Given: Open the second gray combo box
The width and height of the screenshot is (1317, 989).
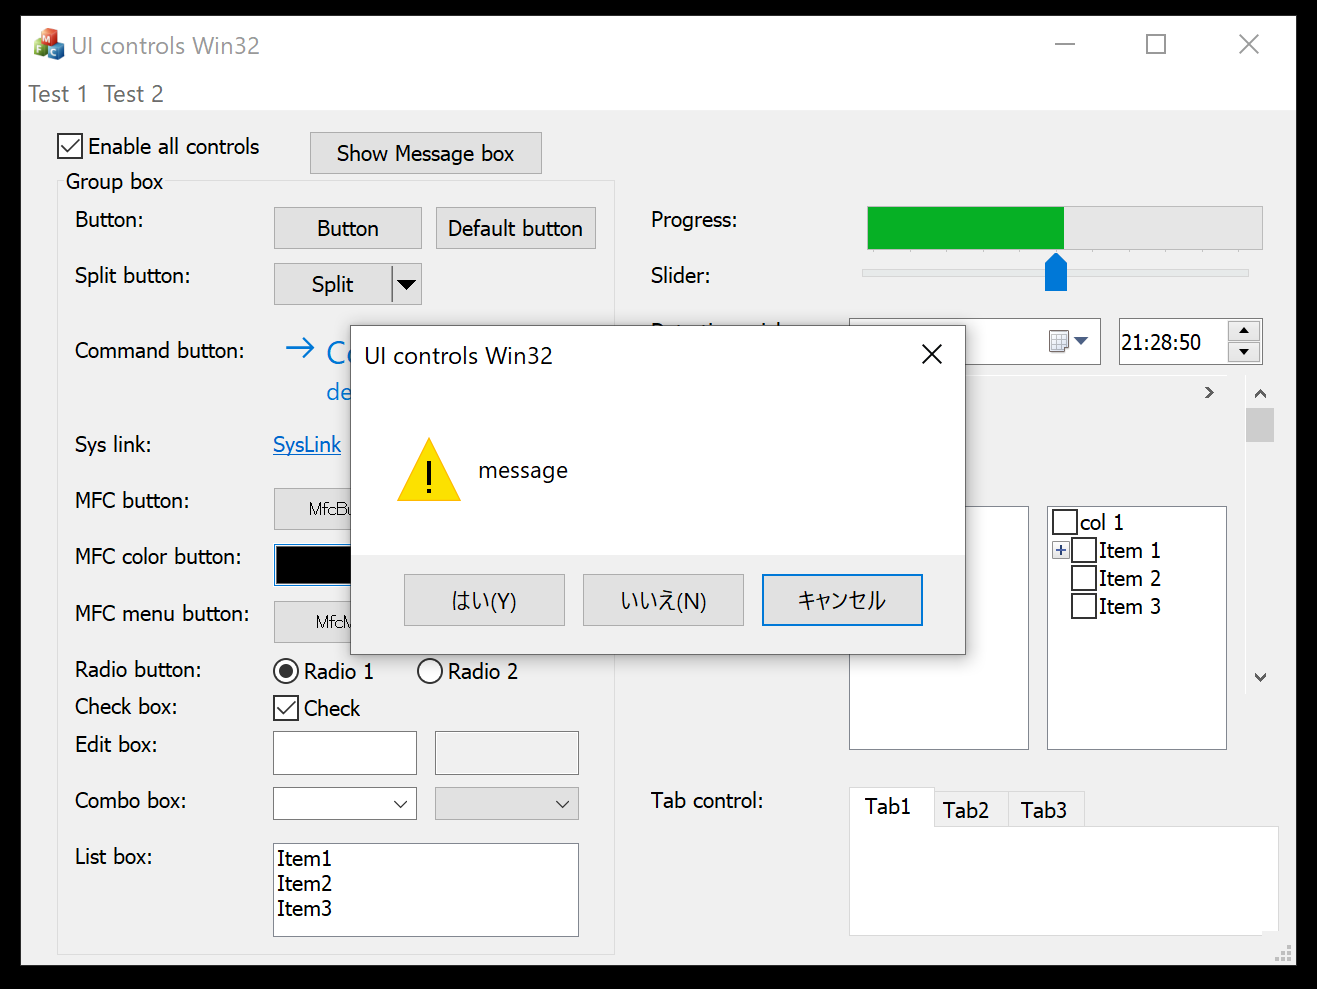Looking at the screenshot, I should 562,803.
